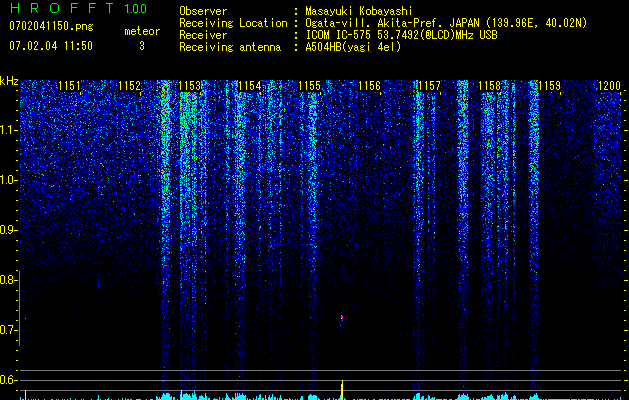Click the 0.9 kHz frequency label
The width and height of the screenshot is (629, 400).
(9, 230)
